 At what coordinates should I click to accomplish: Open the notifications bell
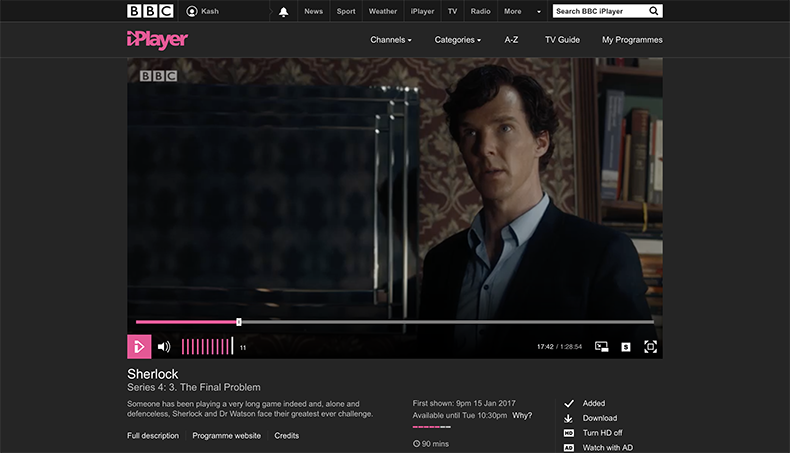(x=284, y=12)
